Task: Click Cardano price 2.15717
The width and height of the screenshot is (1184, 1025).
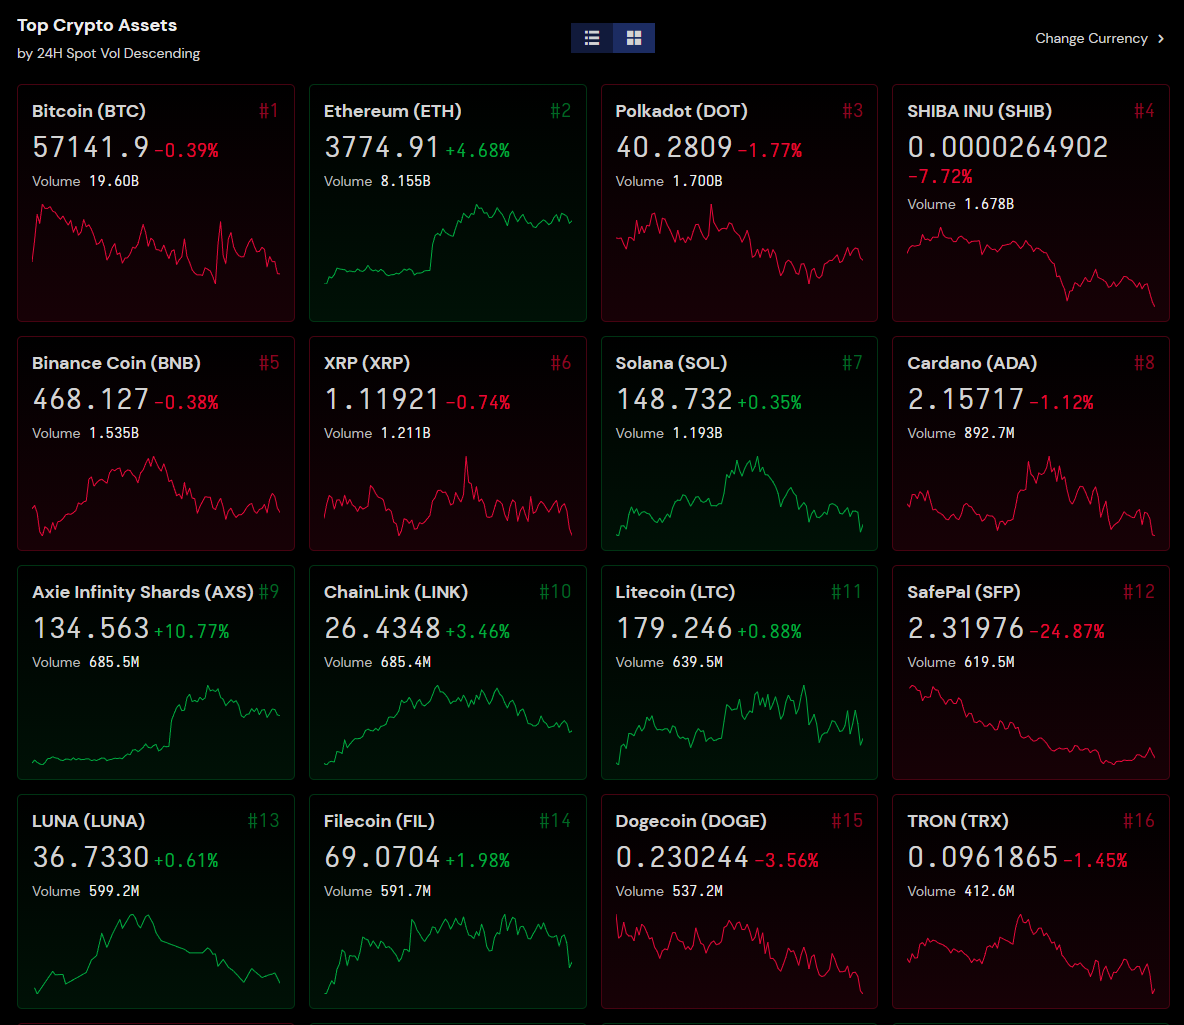Action: [965, 400]
